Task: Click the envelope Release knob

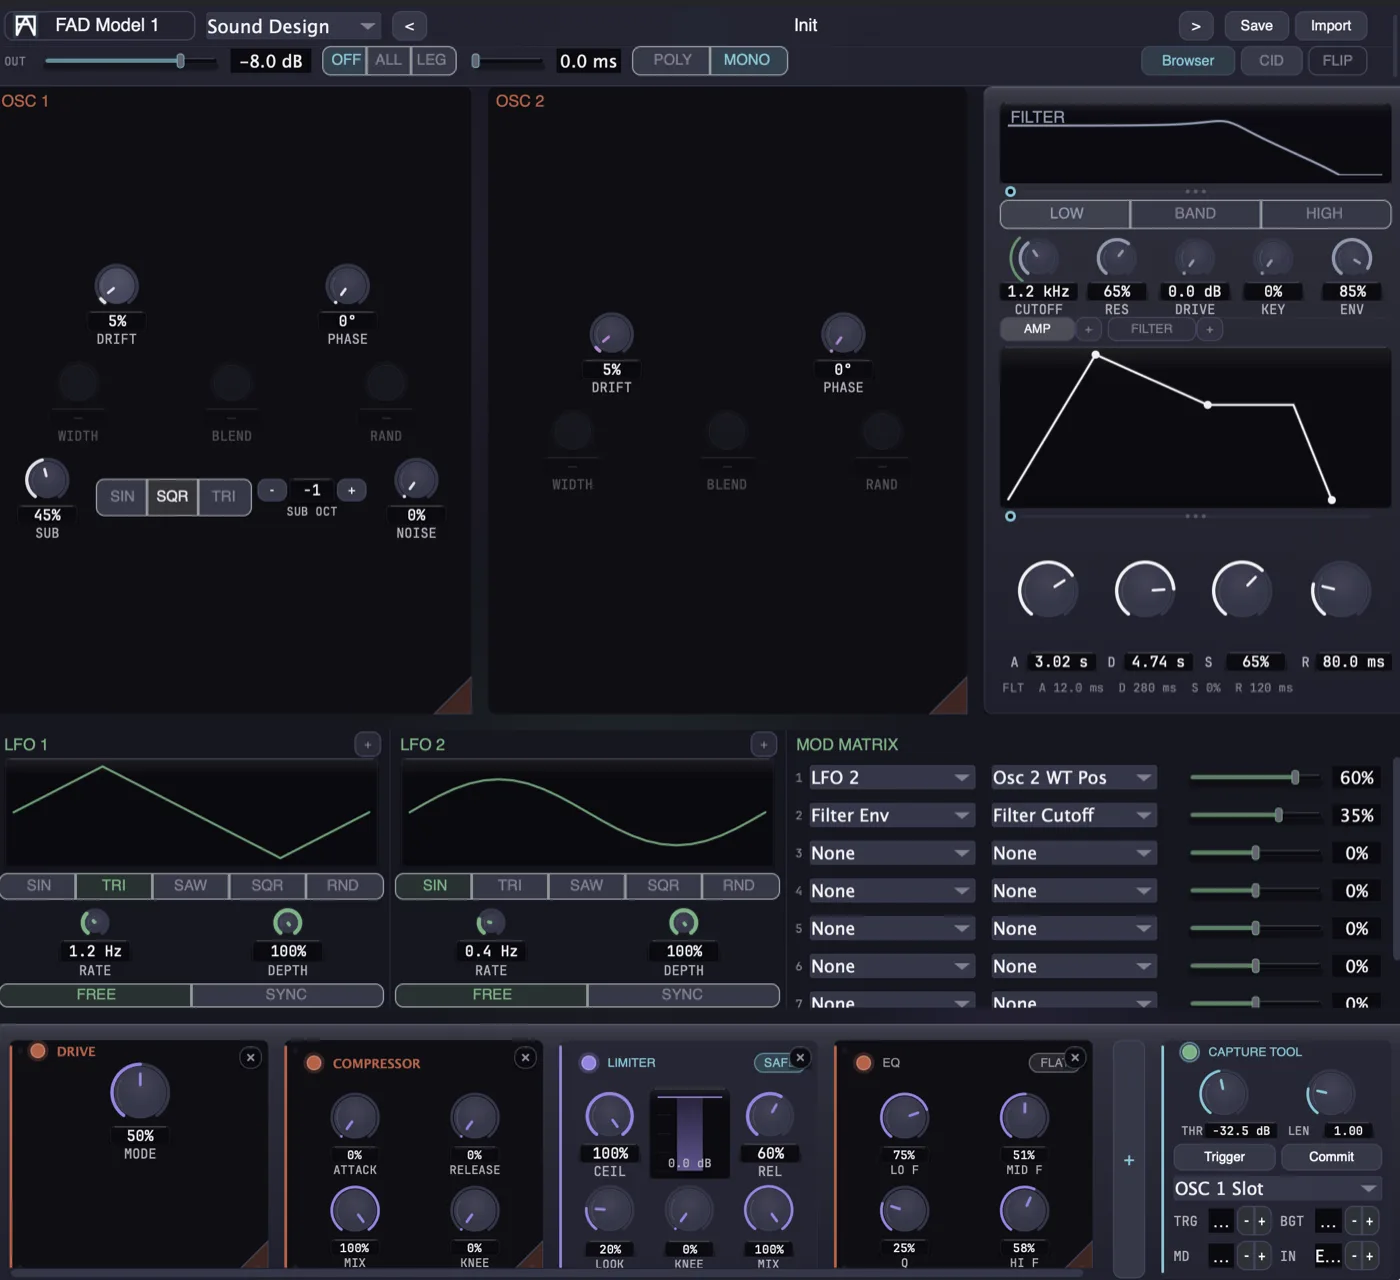Action: click(1339, 590)
